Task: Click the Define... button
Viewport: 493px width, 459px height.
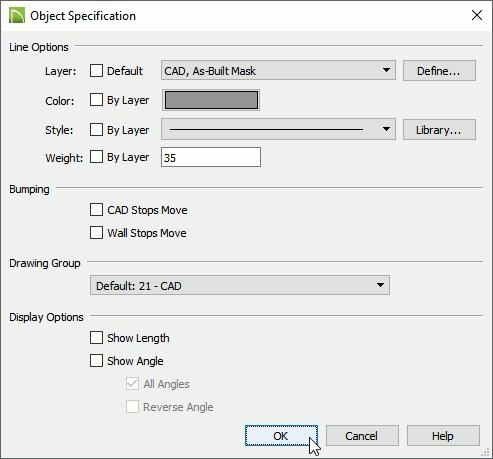Action: tap(439, 71)
